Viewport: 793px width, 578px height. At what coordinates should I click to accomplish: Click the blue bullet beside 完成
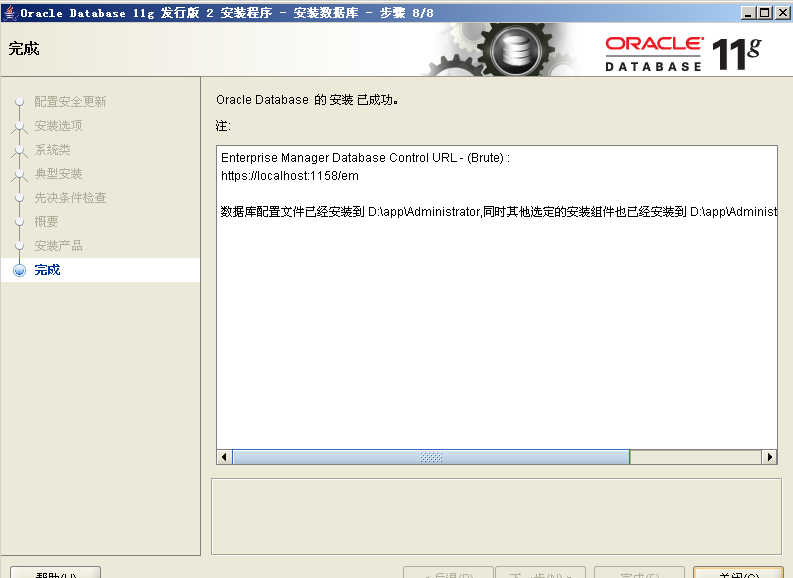(19, 270)
